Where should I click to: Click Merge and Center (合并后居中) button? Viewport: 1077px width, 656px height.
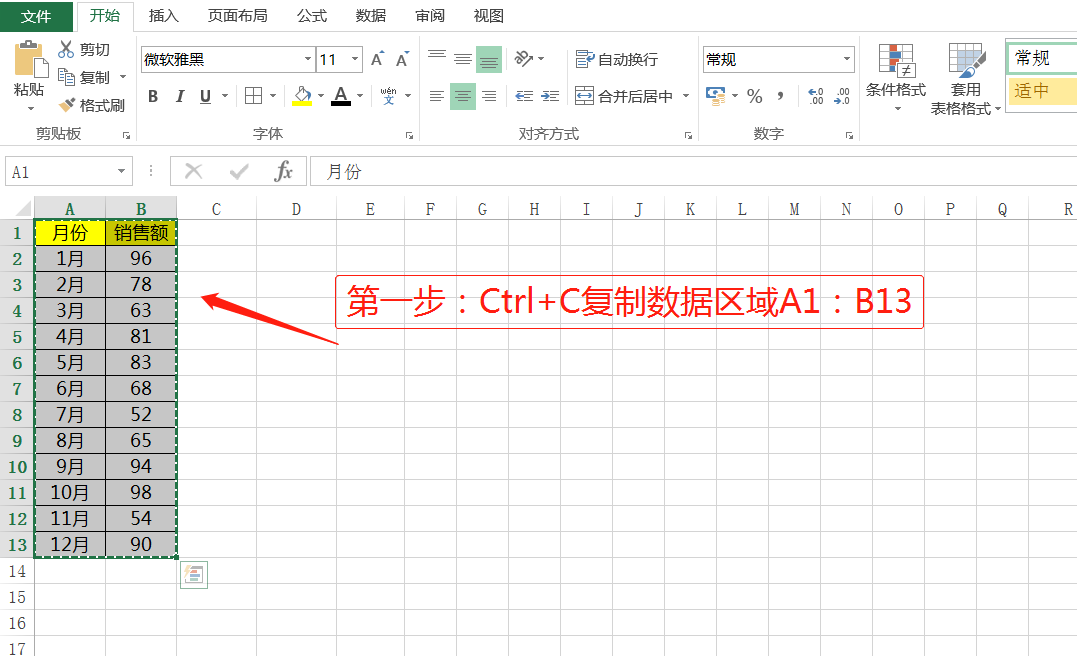pos(624,96)
